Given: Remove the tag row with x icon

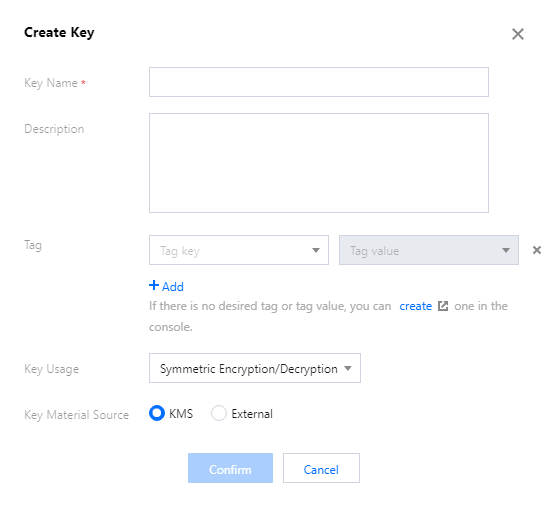Looking at the screenshot, I should pyautogui.click(x=536, y=250).
